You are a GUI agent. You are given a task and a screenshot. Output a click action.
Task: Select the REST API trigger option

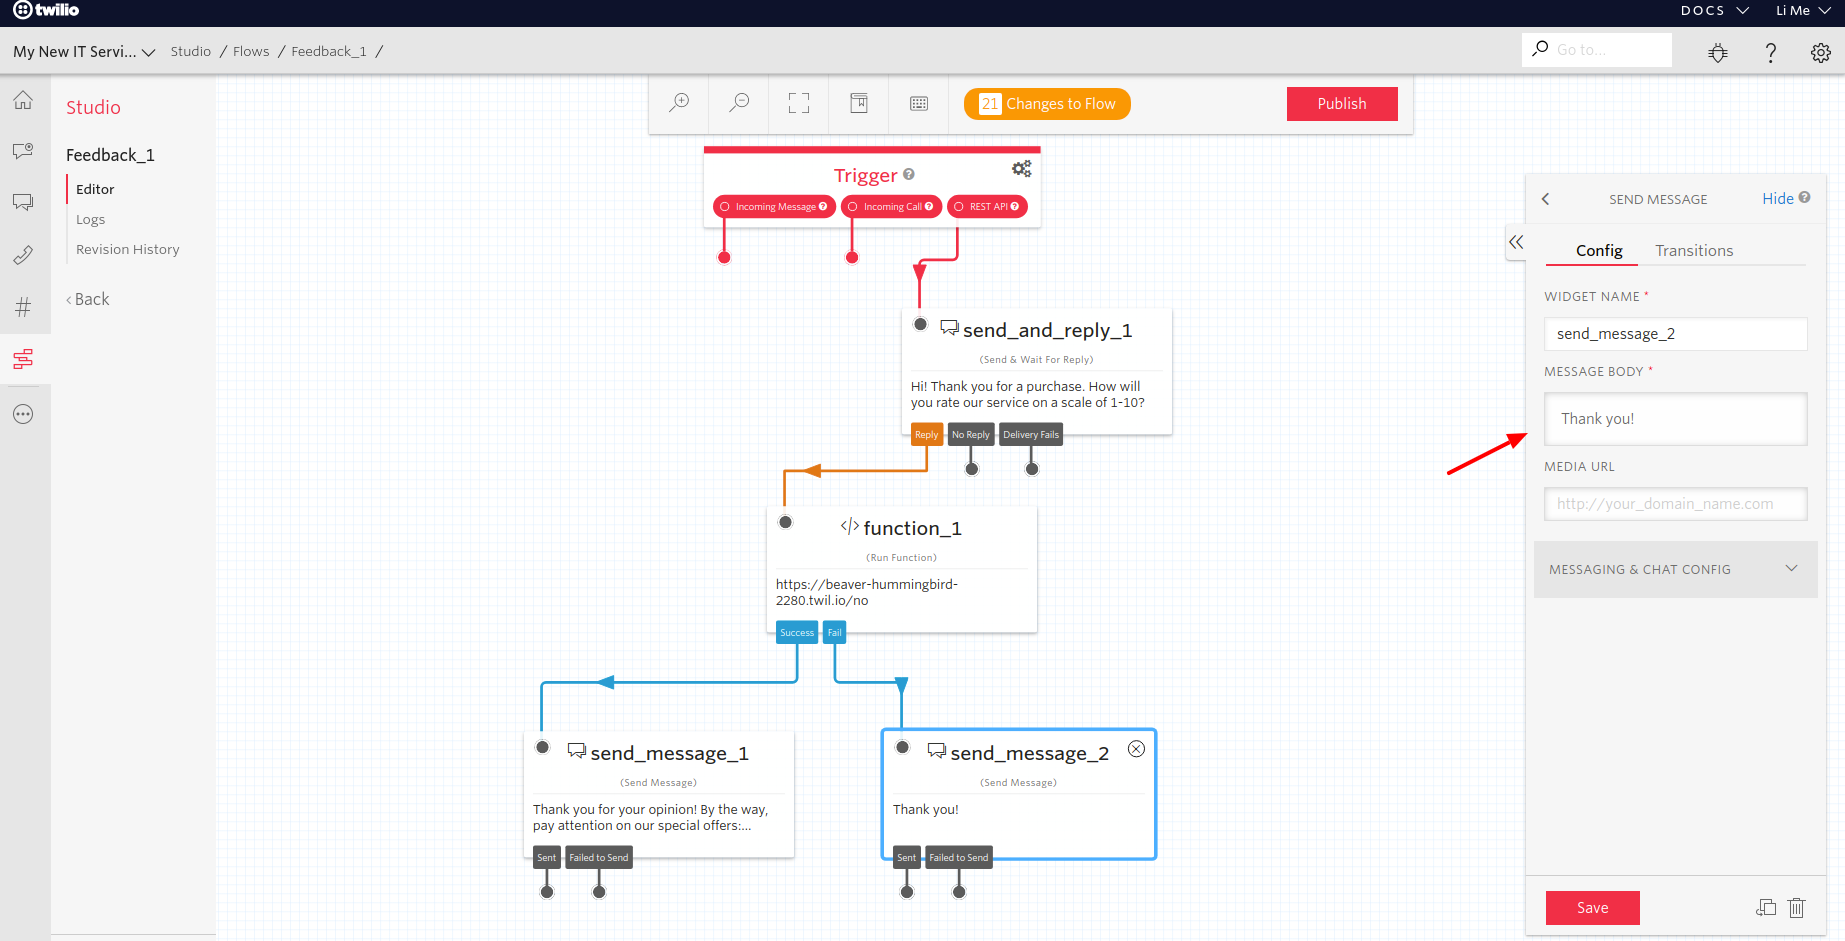point(987,206)
